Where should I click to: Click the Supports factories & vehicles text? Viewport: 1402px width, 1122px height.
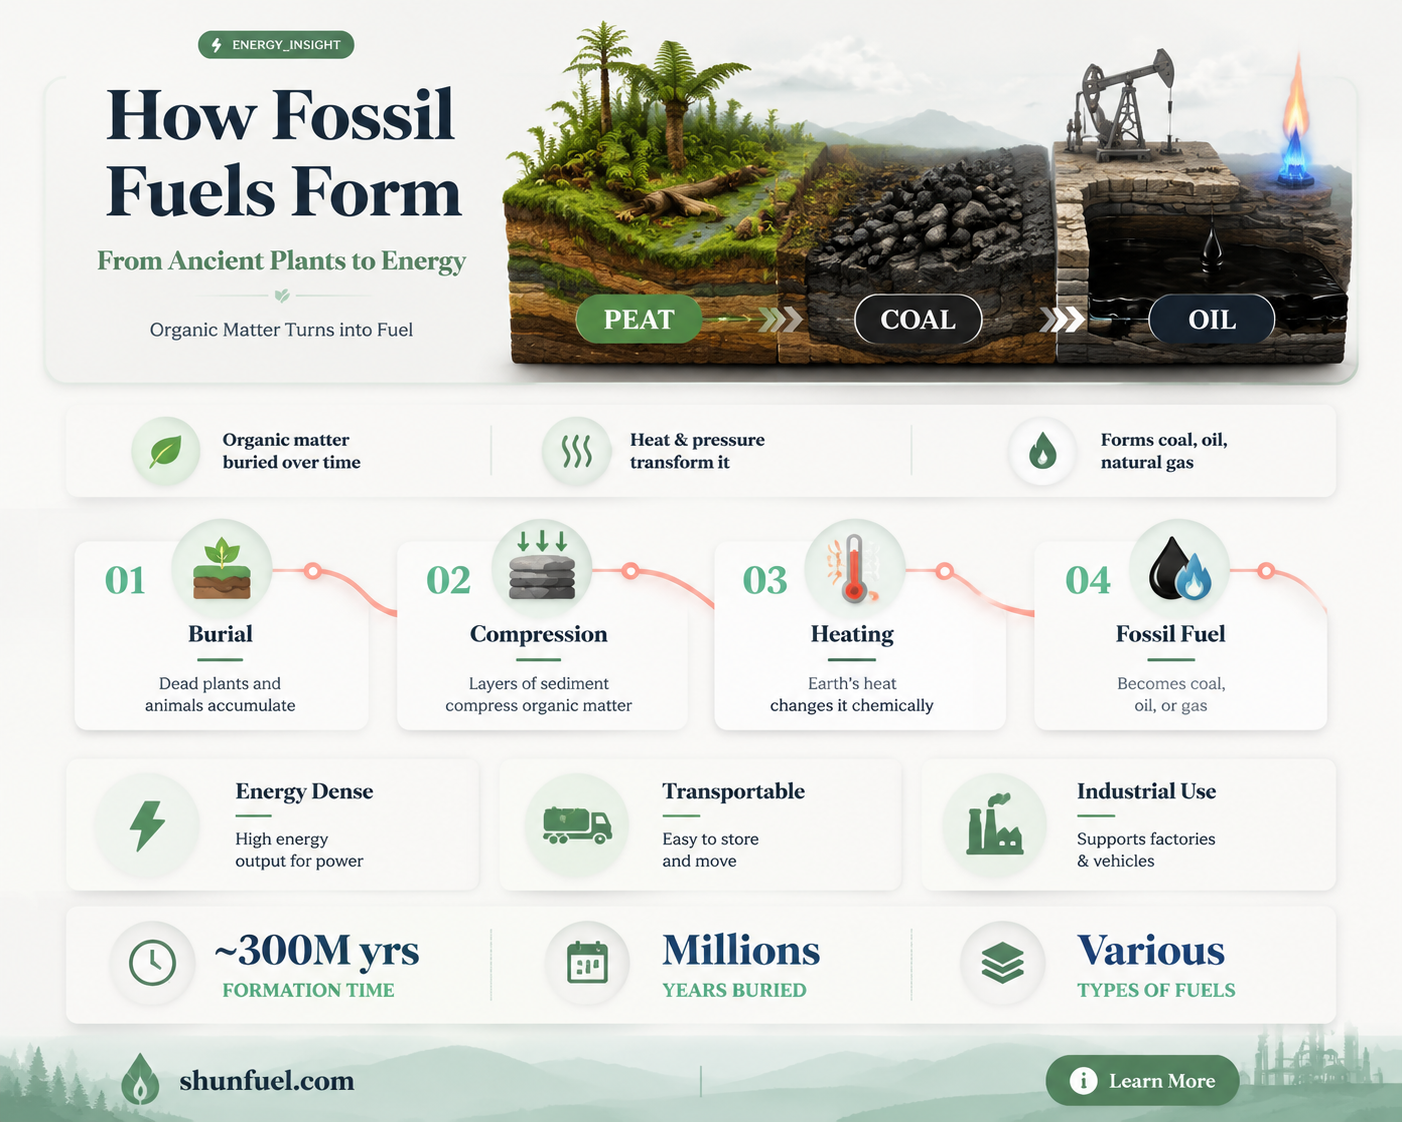click(x=1146, y=850)
